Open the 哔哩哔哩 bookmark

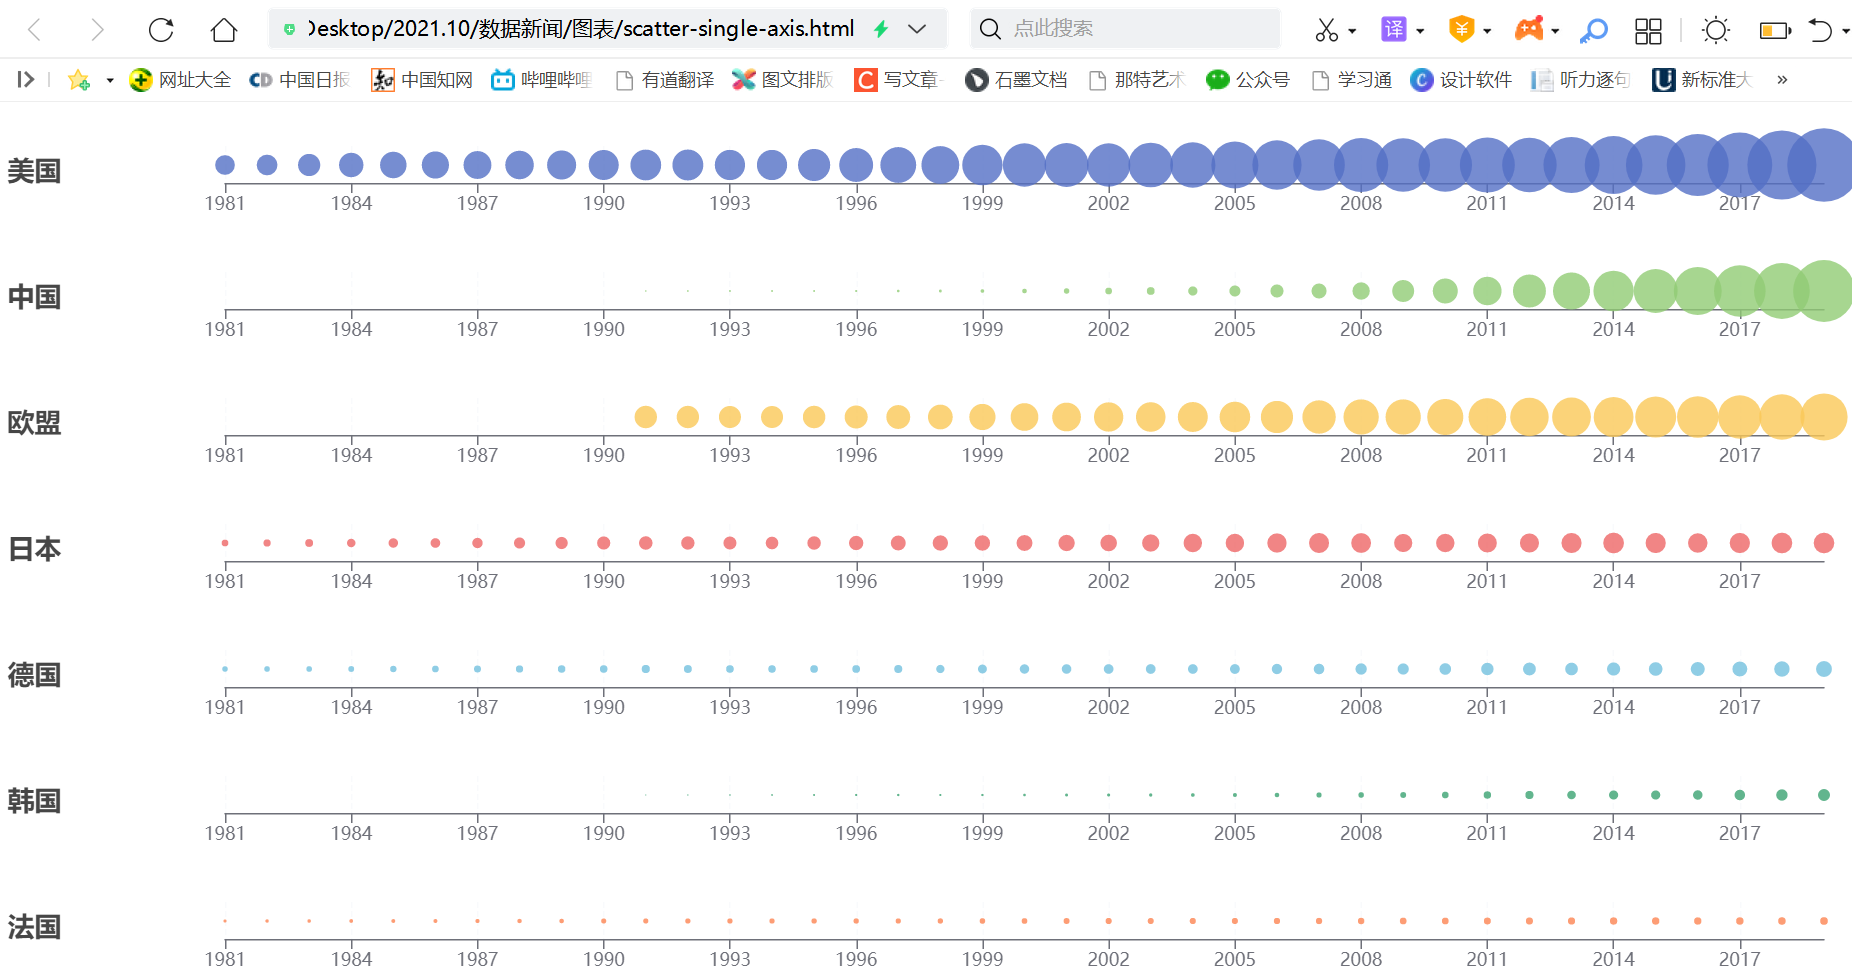pos(542,80)
